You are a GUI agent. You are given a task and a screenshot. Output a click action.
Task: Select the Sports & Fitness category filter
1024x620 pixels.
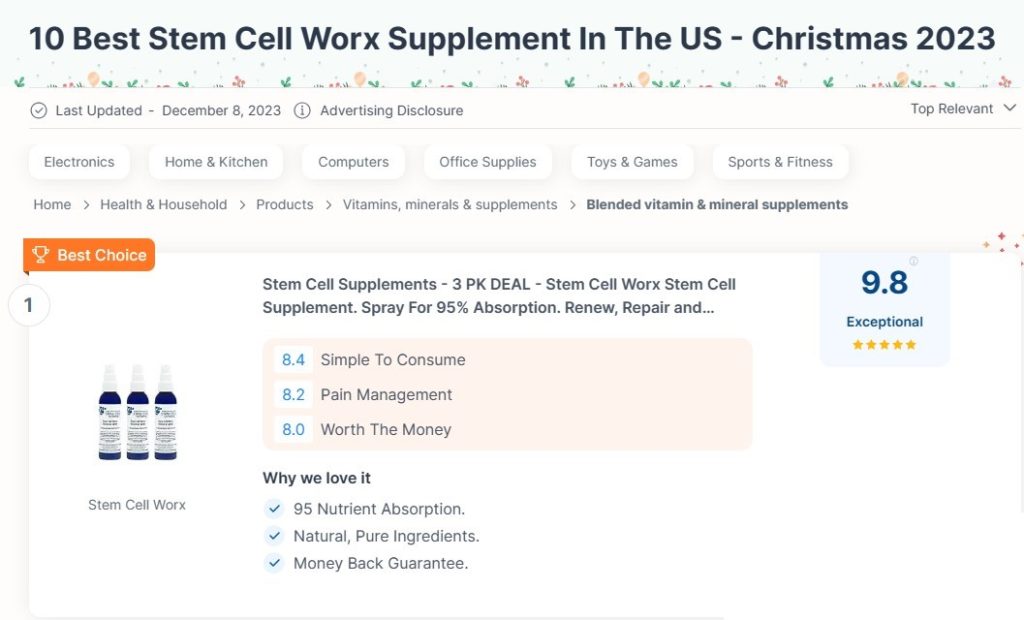[x=780, y=161]
